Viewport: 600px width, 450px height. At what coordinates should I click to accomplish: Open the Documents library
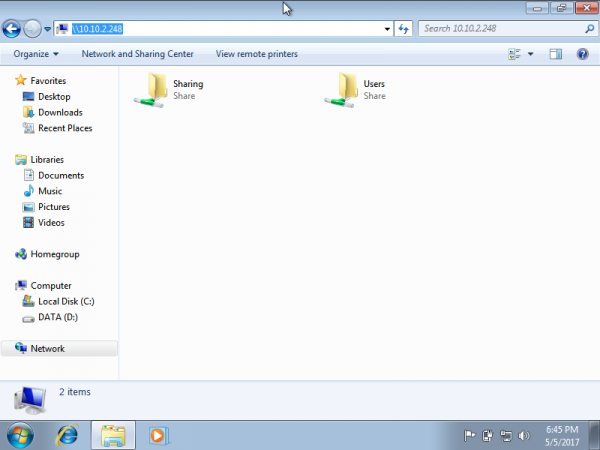point(61,175)
